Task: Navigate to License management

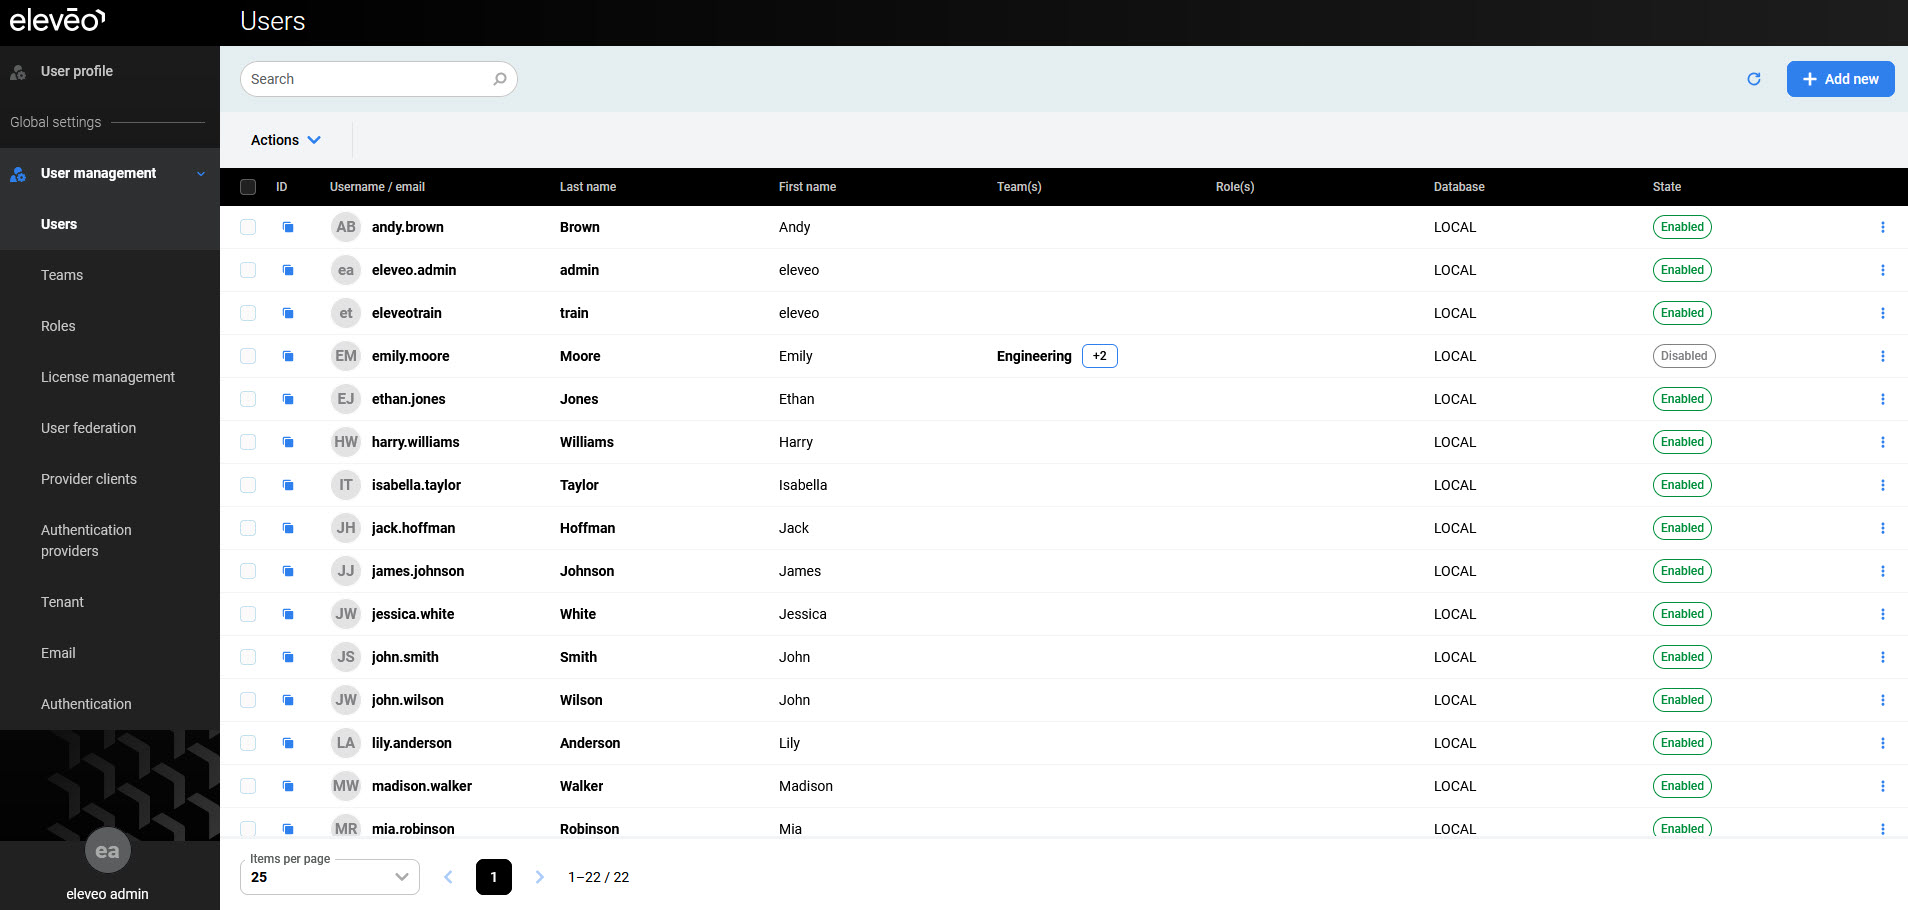Action: (x=107, y=377)
